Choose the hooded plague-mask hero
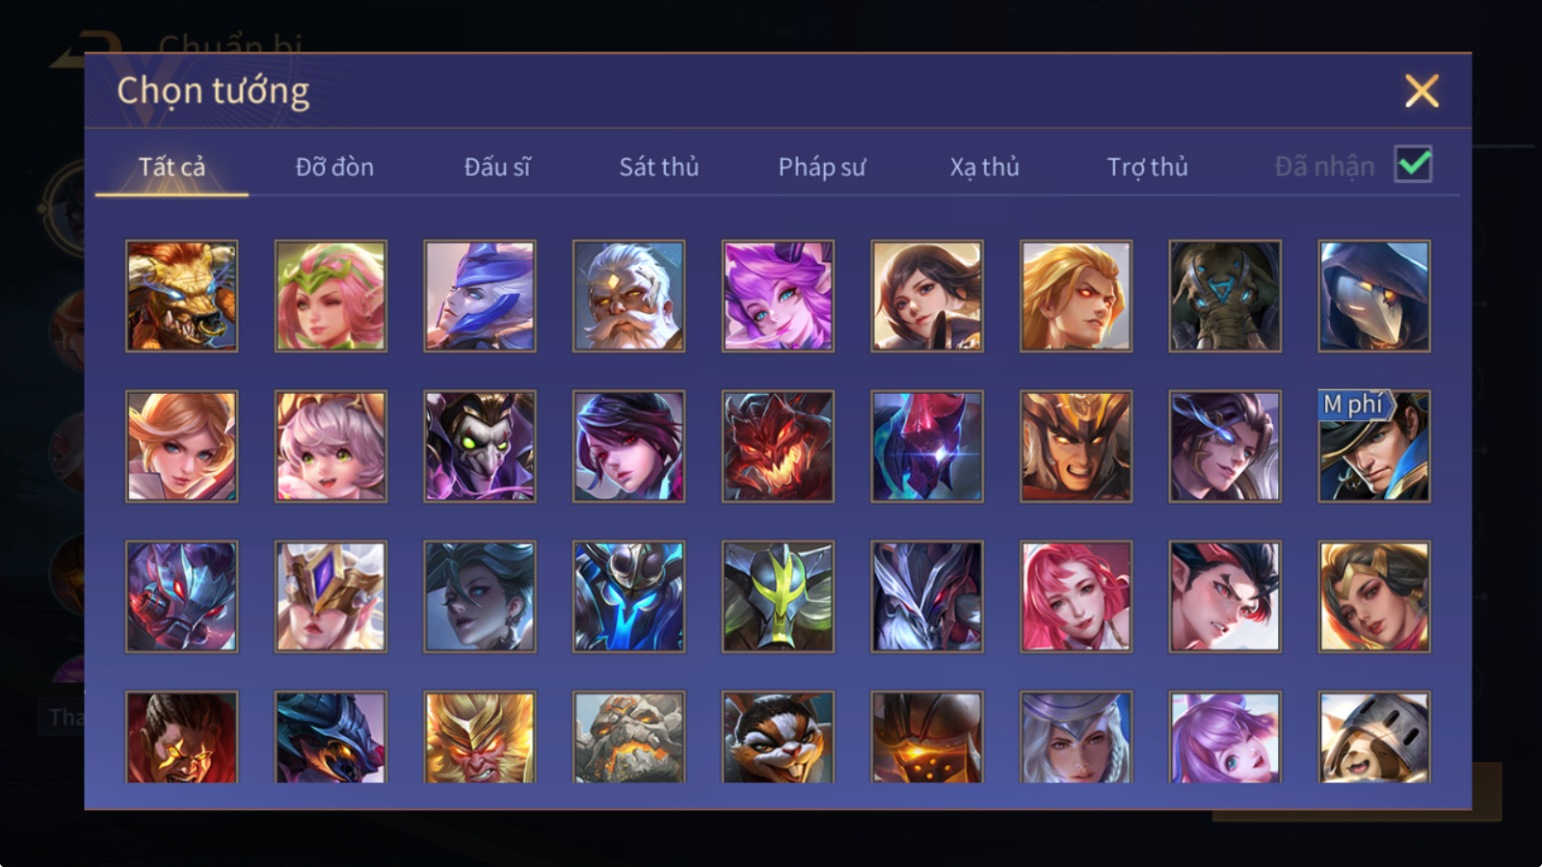This screenshot has height=867, width=1542. tap(1374, 296)
